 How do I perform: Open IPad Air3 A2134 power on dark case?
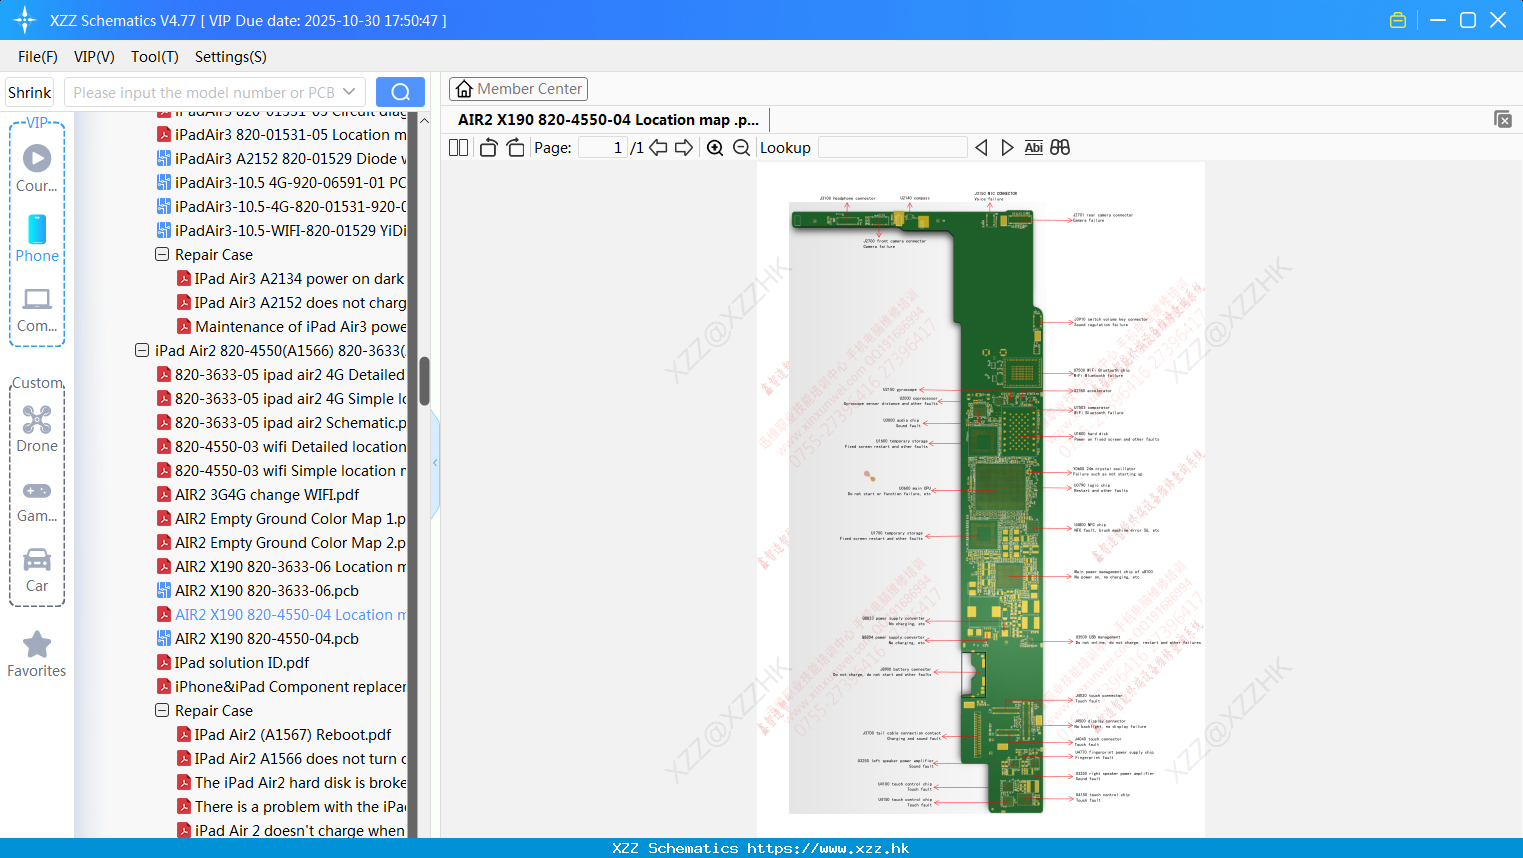click(292, 279)
